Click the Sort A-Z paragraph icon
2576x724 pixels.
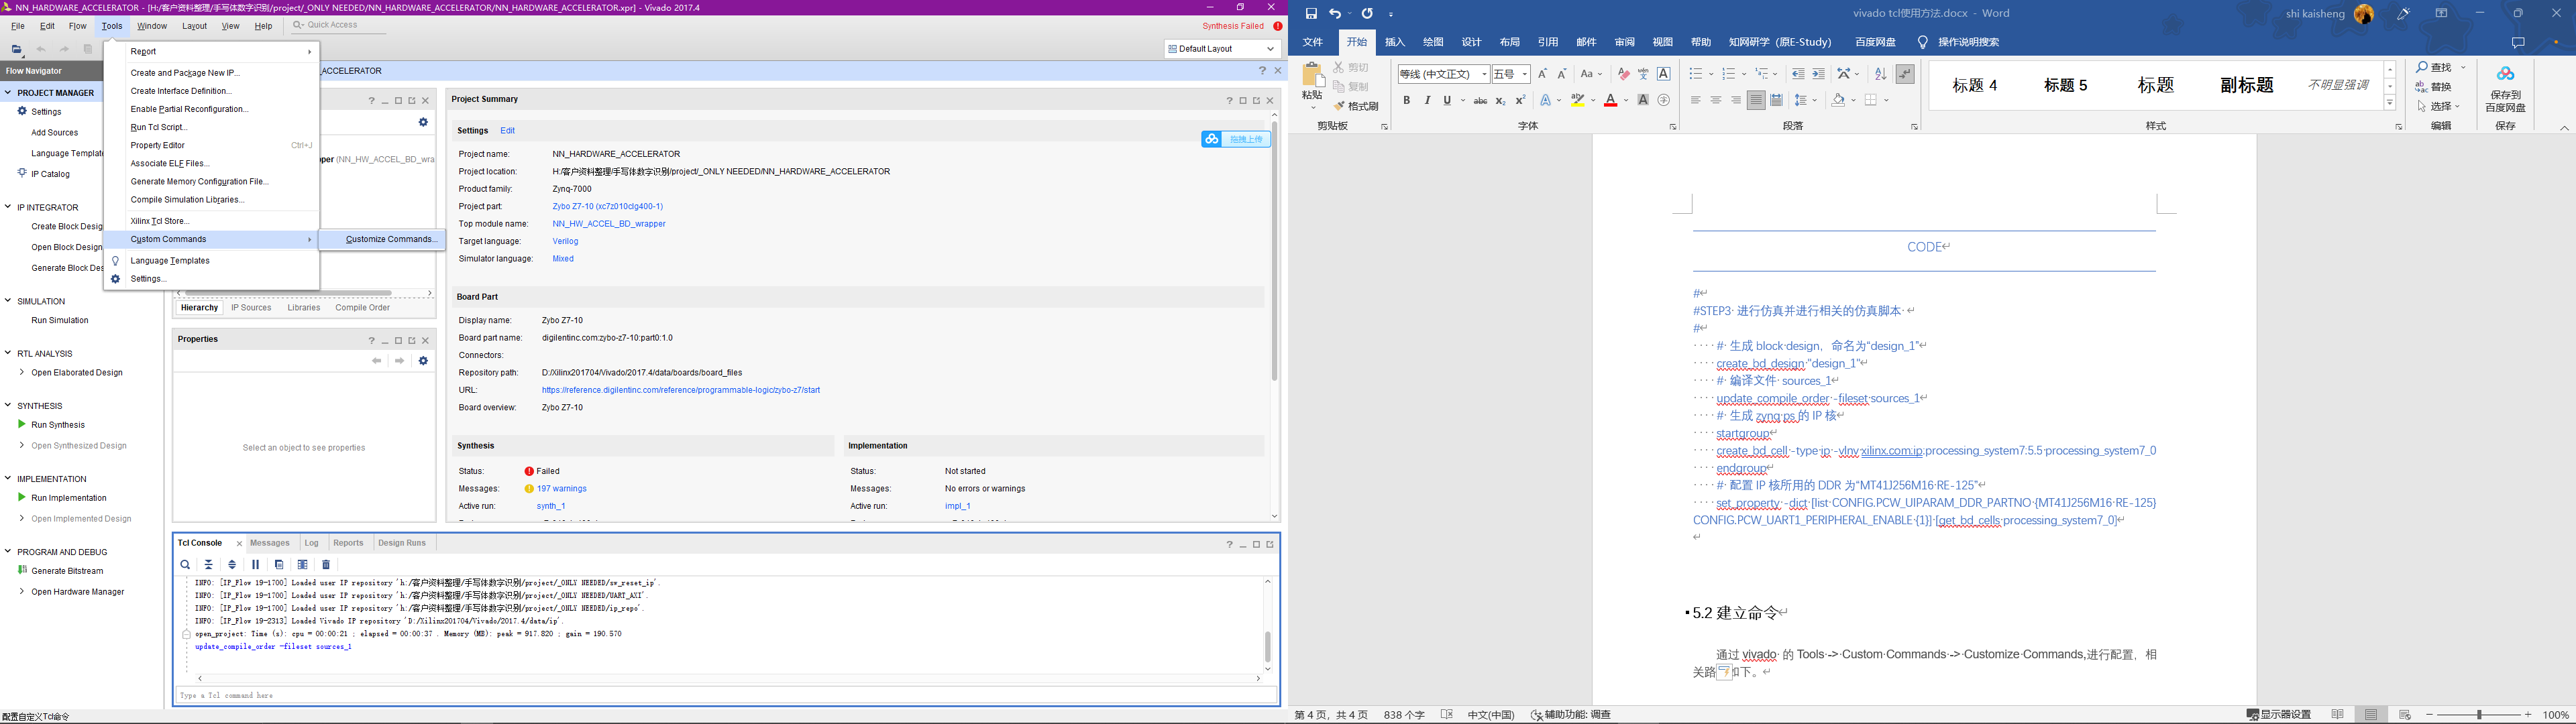(x=1880, y=74)
